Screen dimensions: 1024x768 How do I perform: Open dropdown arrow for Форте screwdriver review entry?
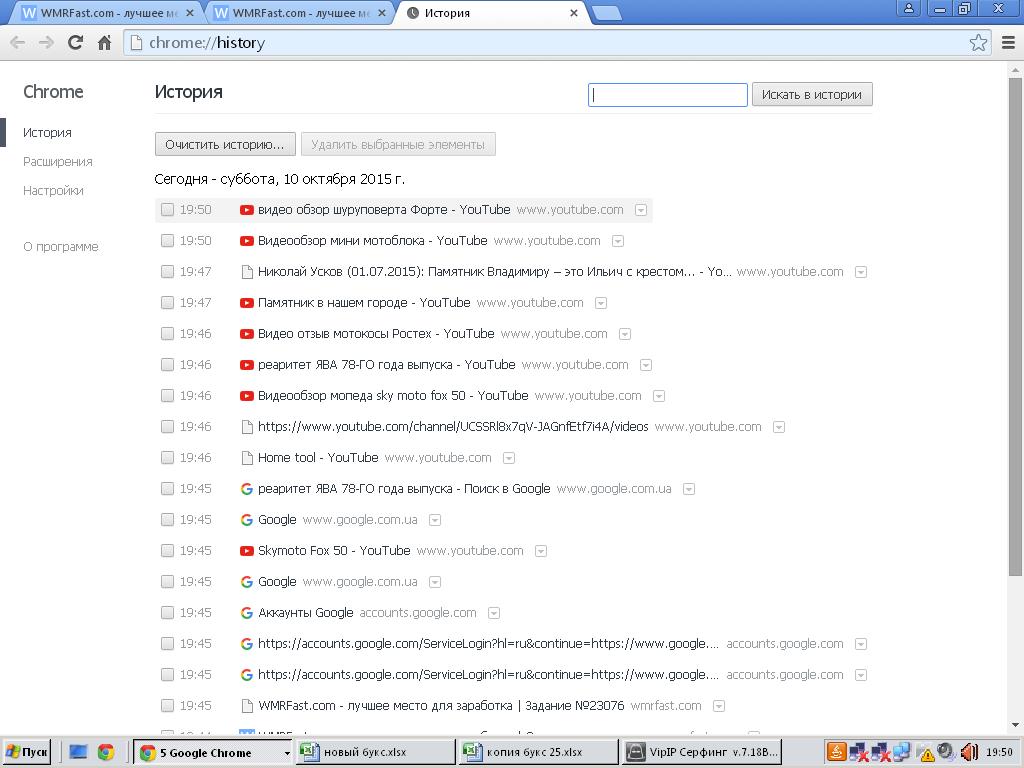[641, 210]
